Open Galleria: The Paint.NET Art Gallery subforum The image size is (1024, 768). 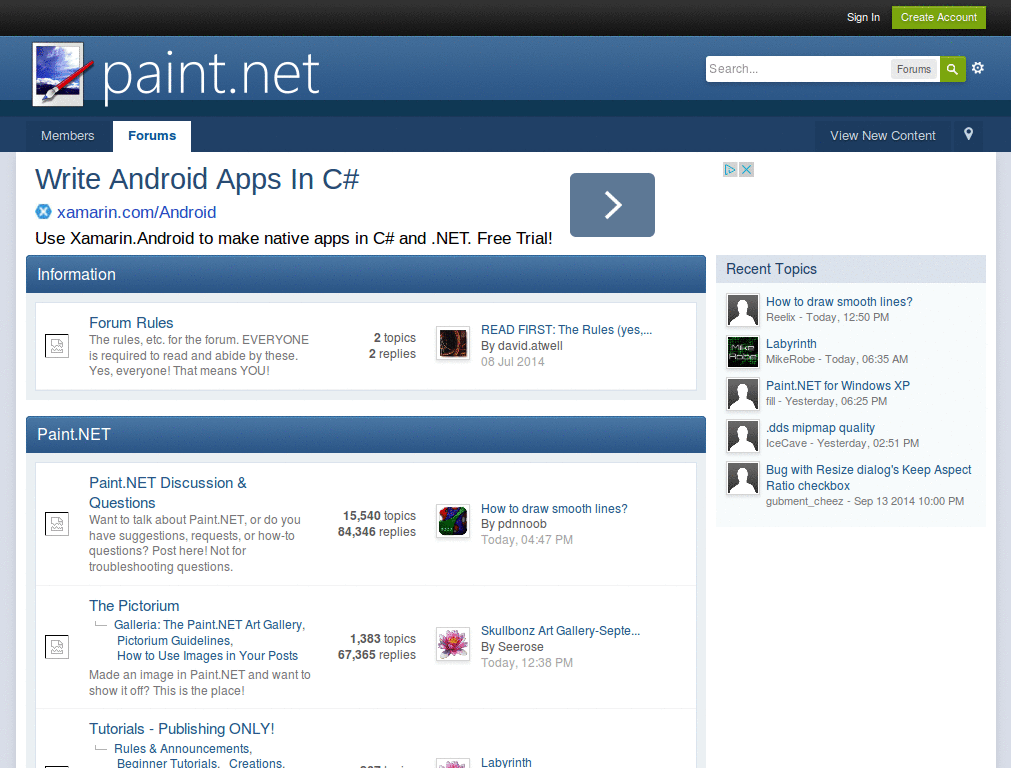click(210, 625)
